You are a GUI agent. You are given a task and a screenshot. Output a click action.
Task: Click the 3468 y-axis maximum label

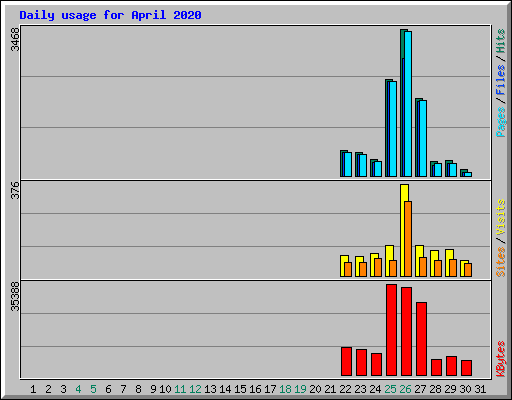[x=15, y=40]
